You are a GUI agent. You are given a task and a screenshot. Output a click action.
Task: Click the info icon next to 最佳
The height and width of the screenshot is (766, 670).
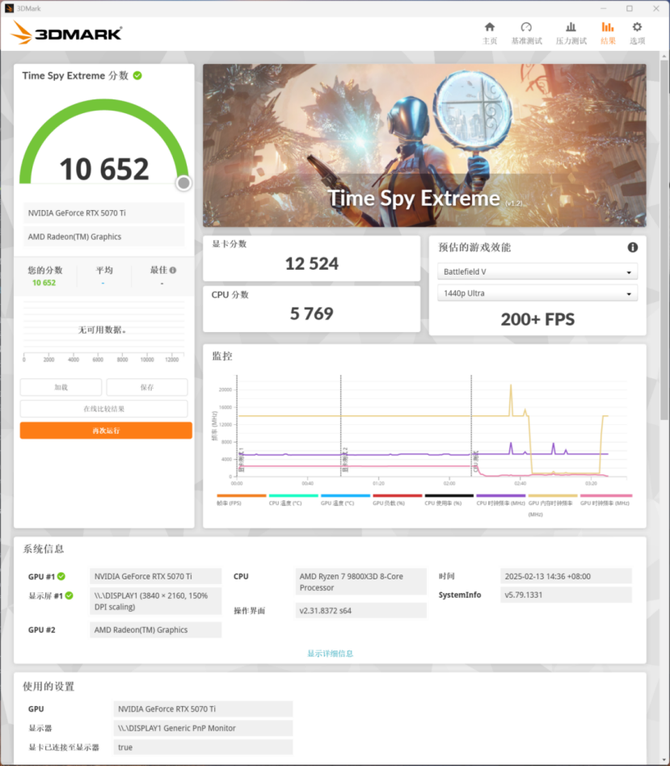tap(173, 270)
